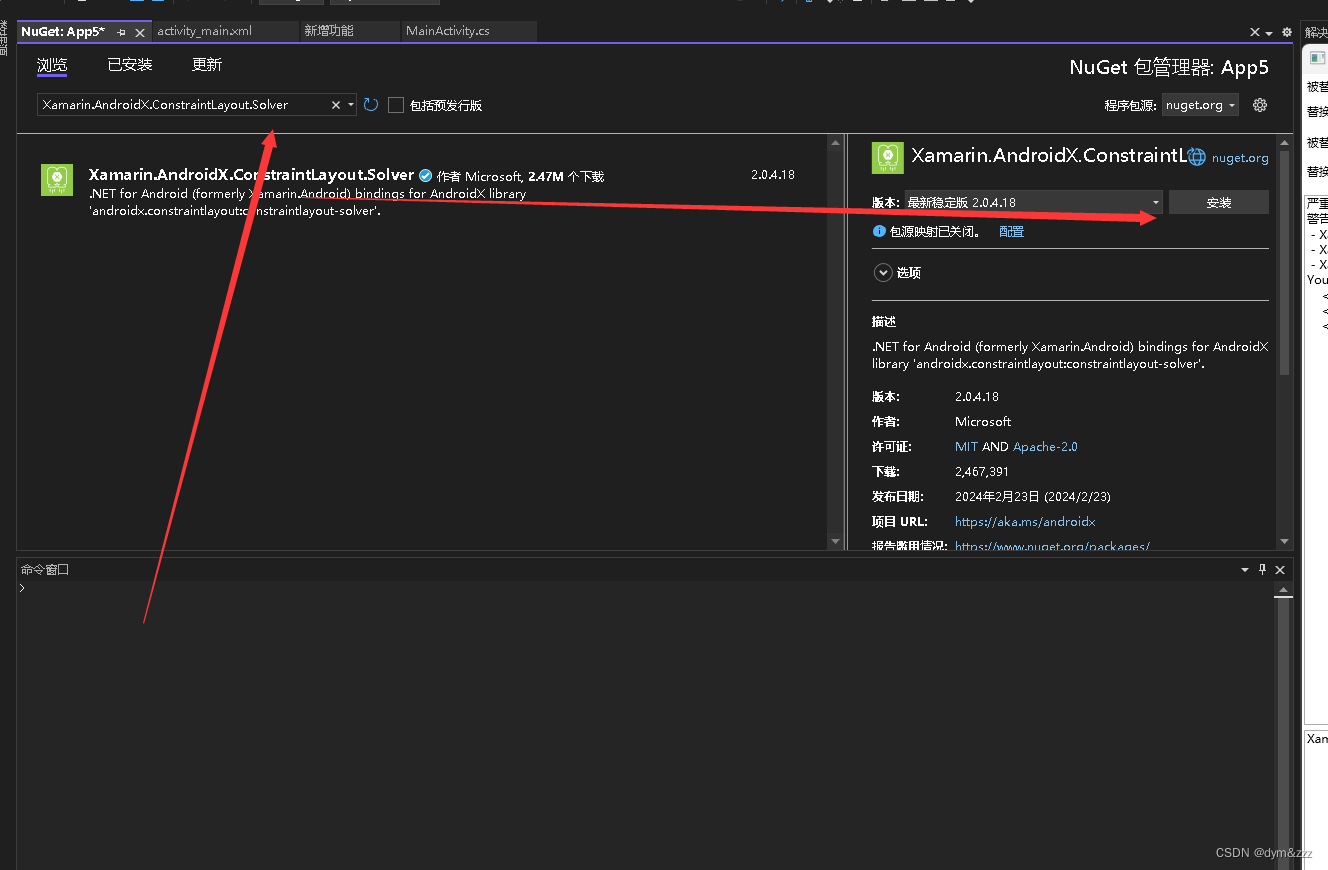Open the MainActivity.cs document tab
The width and height of the screenshot is (1328, 870).
tap(448, 31)
